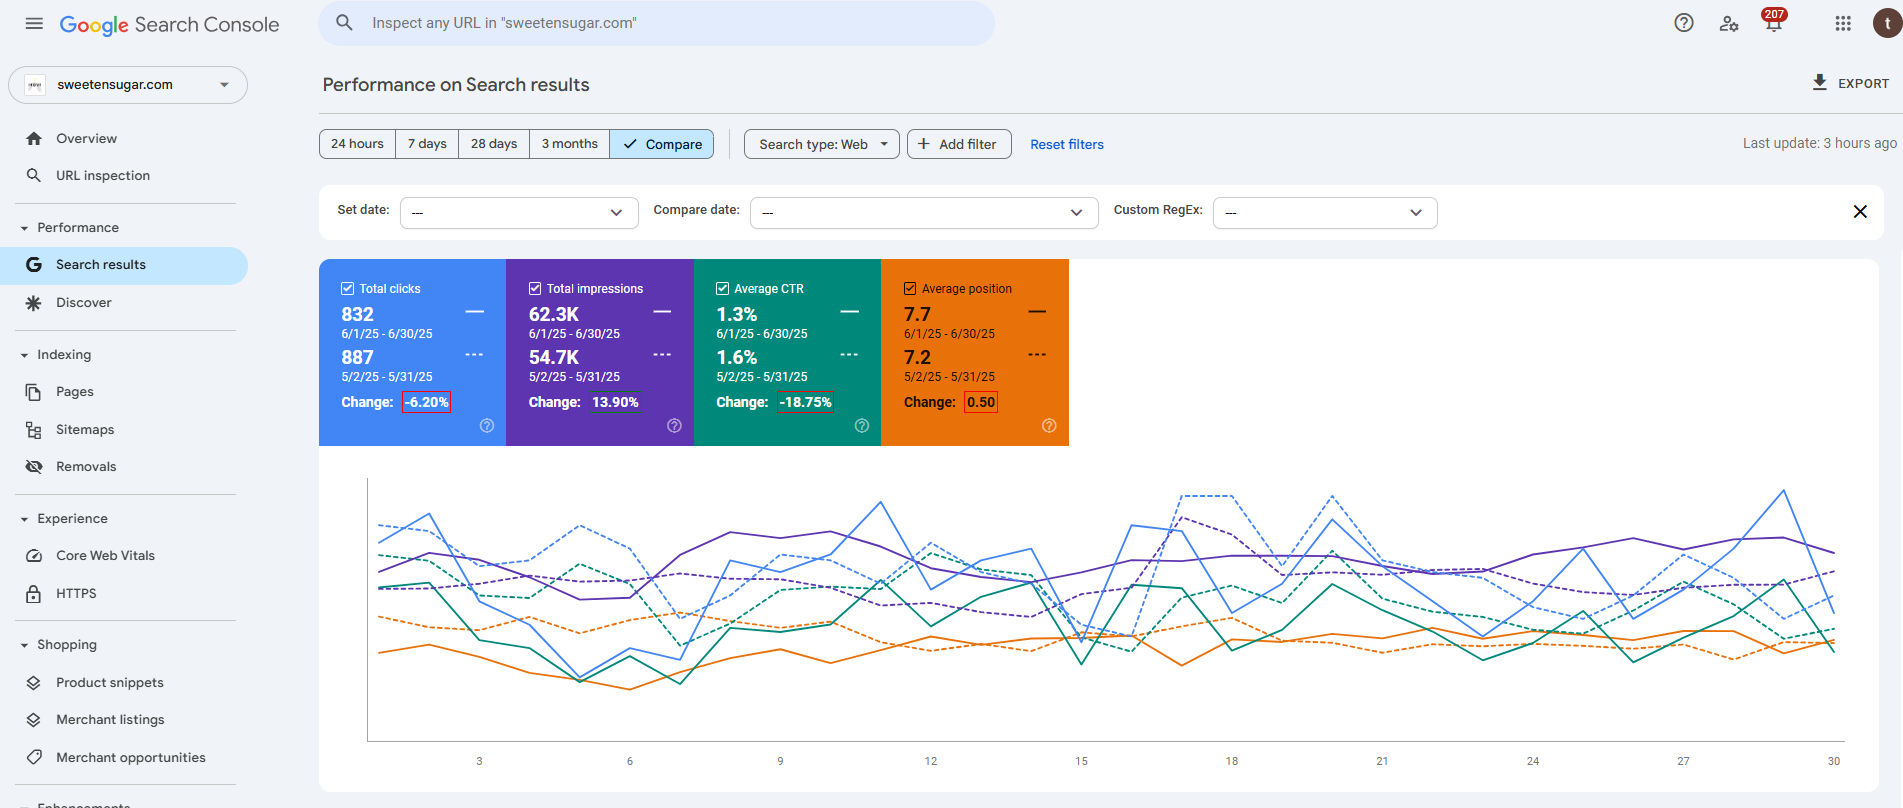Open the sweetensugar.com property dropdown
The height and width of the screenshot is (808, 1903).
coord(128,85)
